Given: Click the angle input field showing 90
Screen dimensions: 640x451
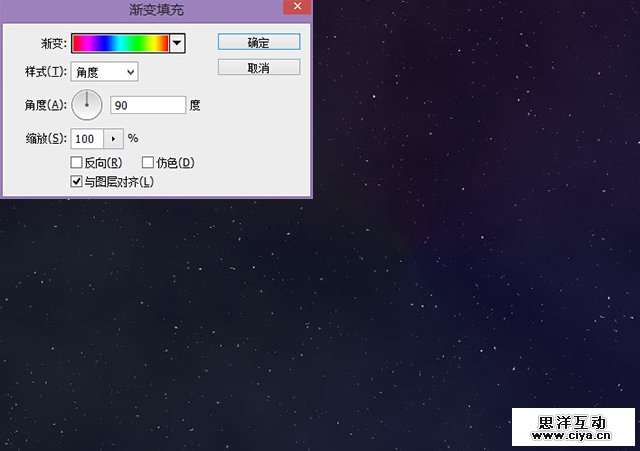Looking at the screenshot, I should (148, 105).
